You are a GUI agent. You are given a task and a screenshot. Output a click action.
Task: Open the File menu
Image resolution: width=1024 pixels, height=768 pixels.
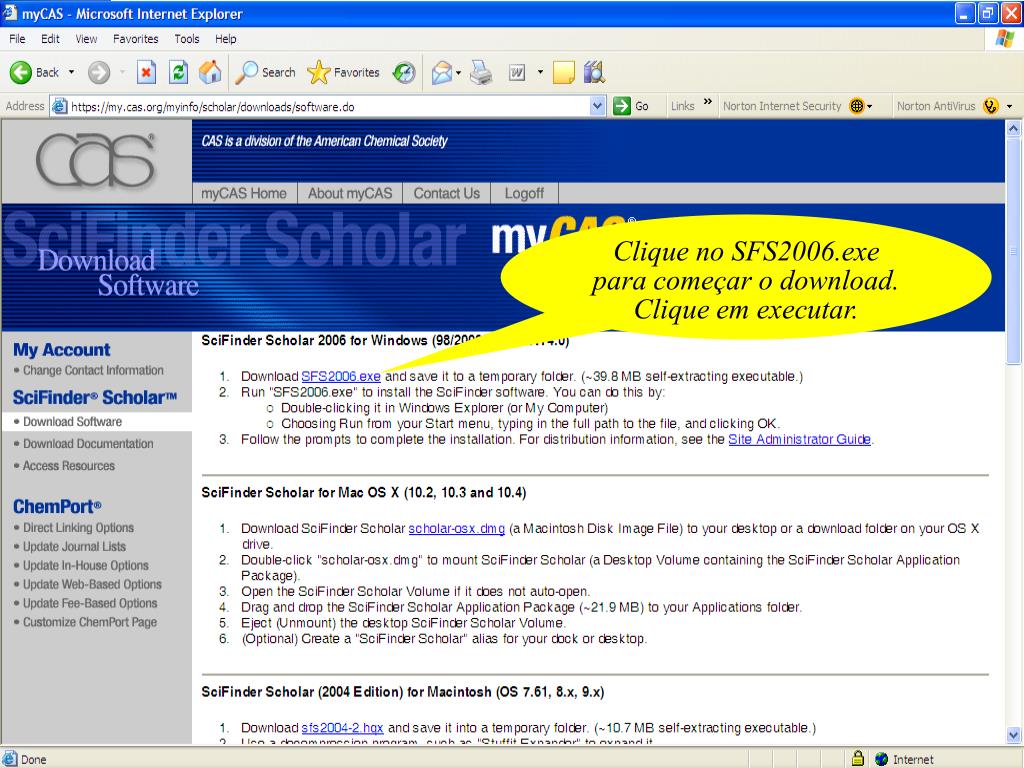pos(17,39)
